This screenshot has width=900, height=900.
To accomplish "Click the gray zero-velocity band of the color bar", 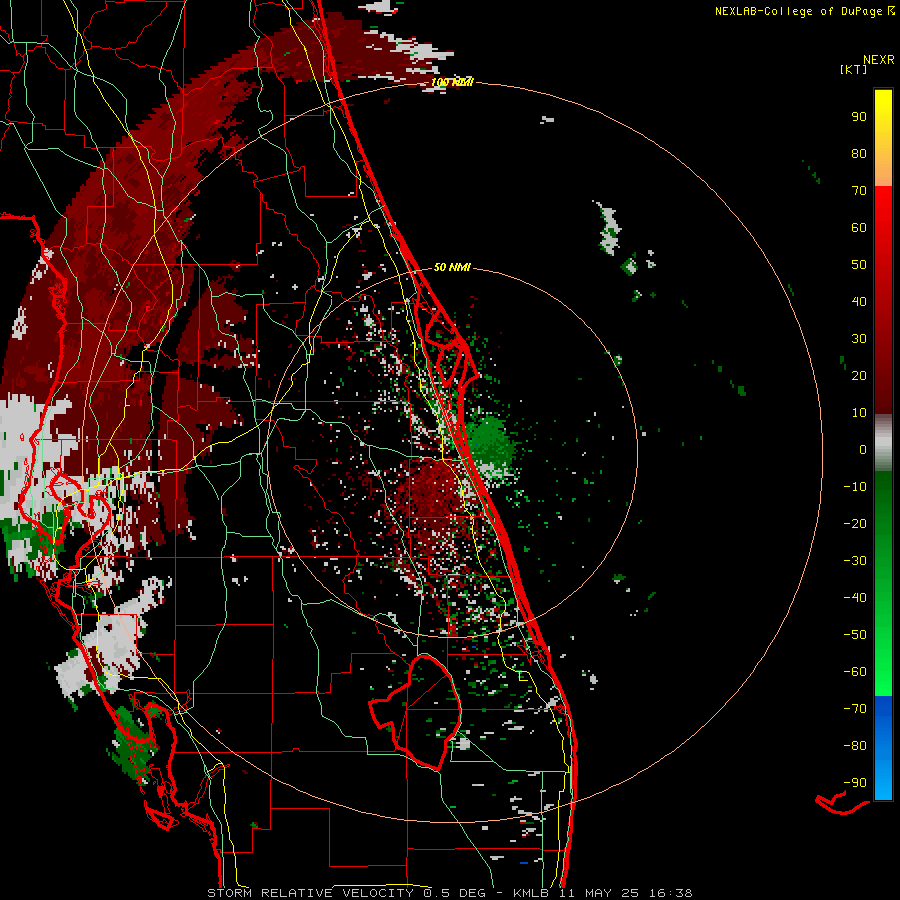I will pyautogui.click(x=883, y=443).
